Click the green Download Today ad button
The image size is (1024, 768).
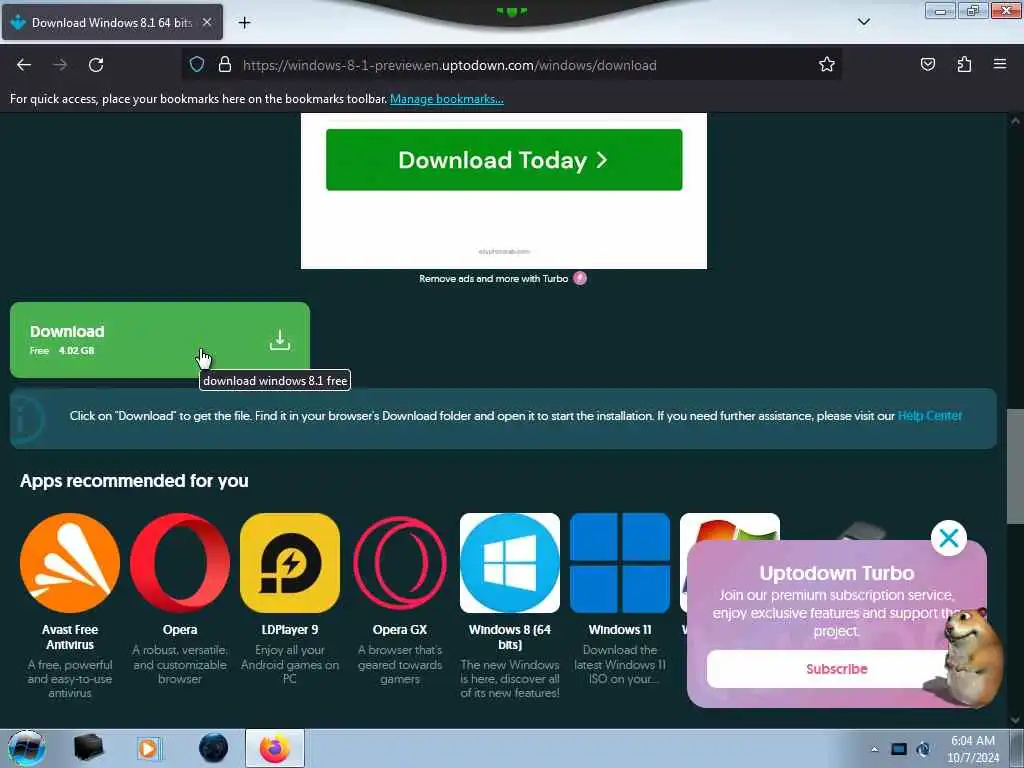(504, 160)
